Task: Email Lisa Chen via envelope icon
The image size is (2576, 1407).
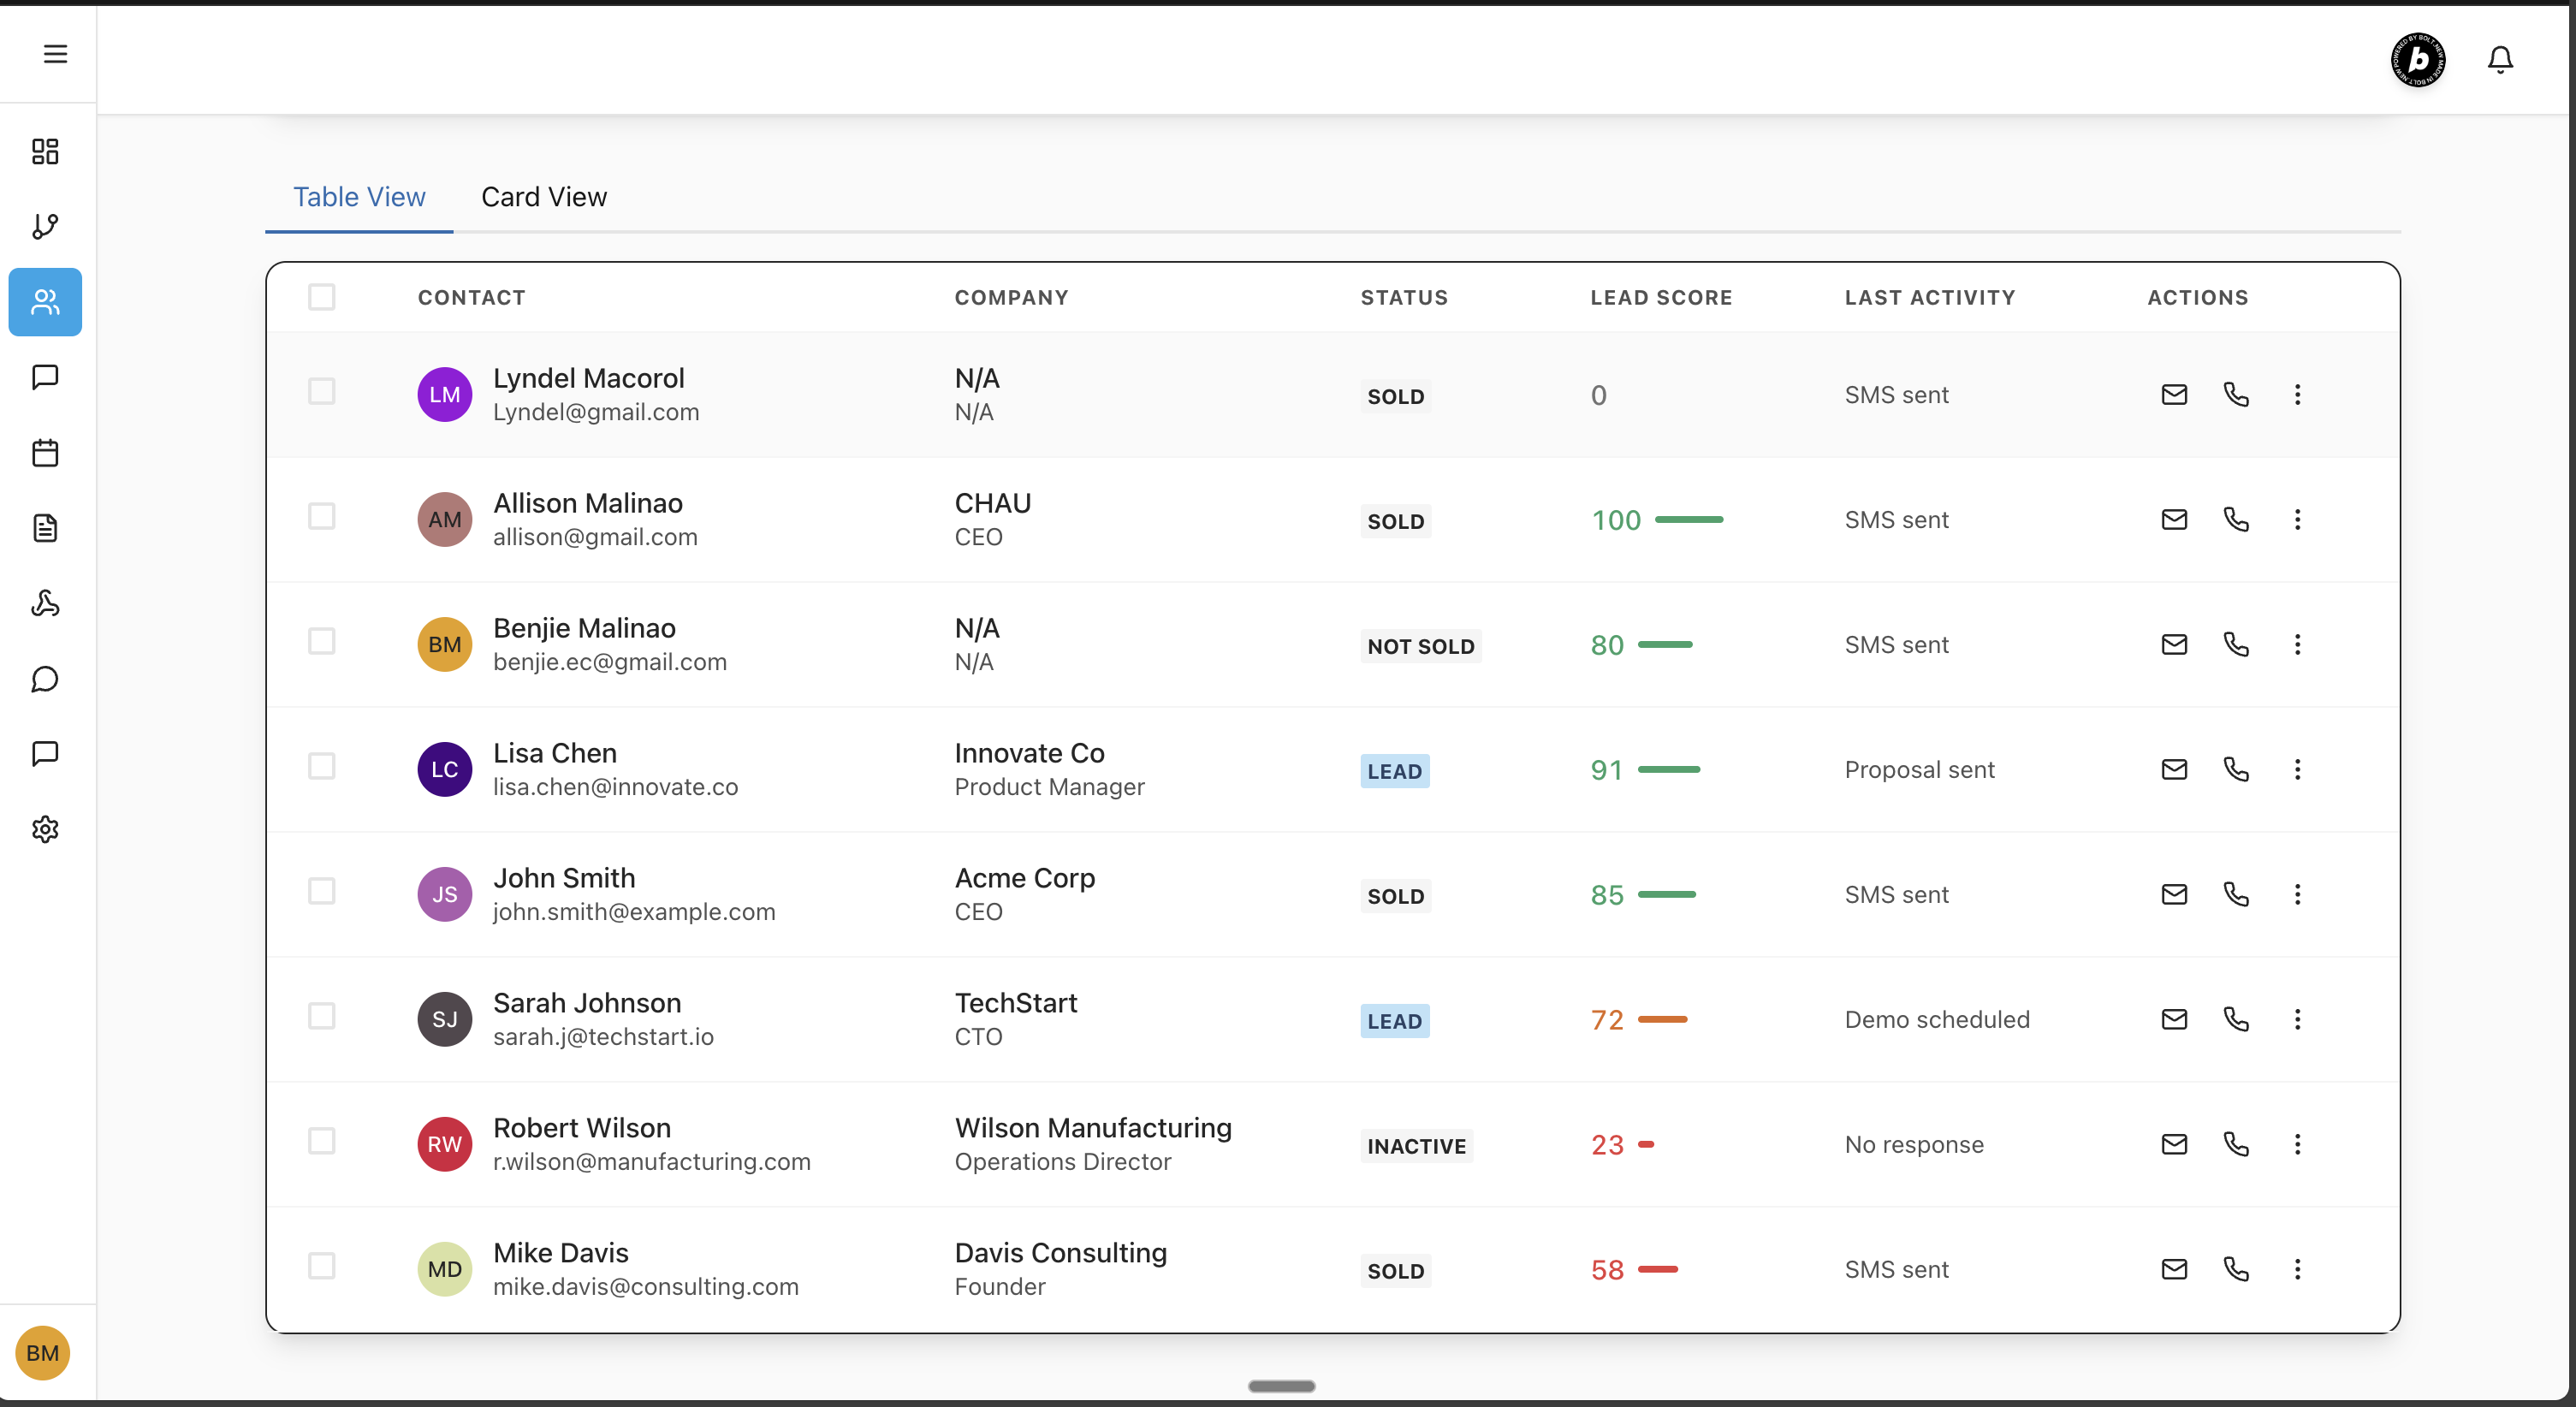Action: (x=2174, y=769)
